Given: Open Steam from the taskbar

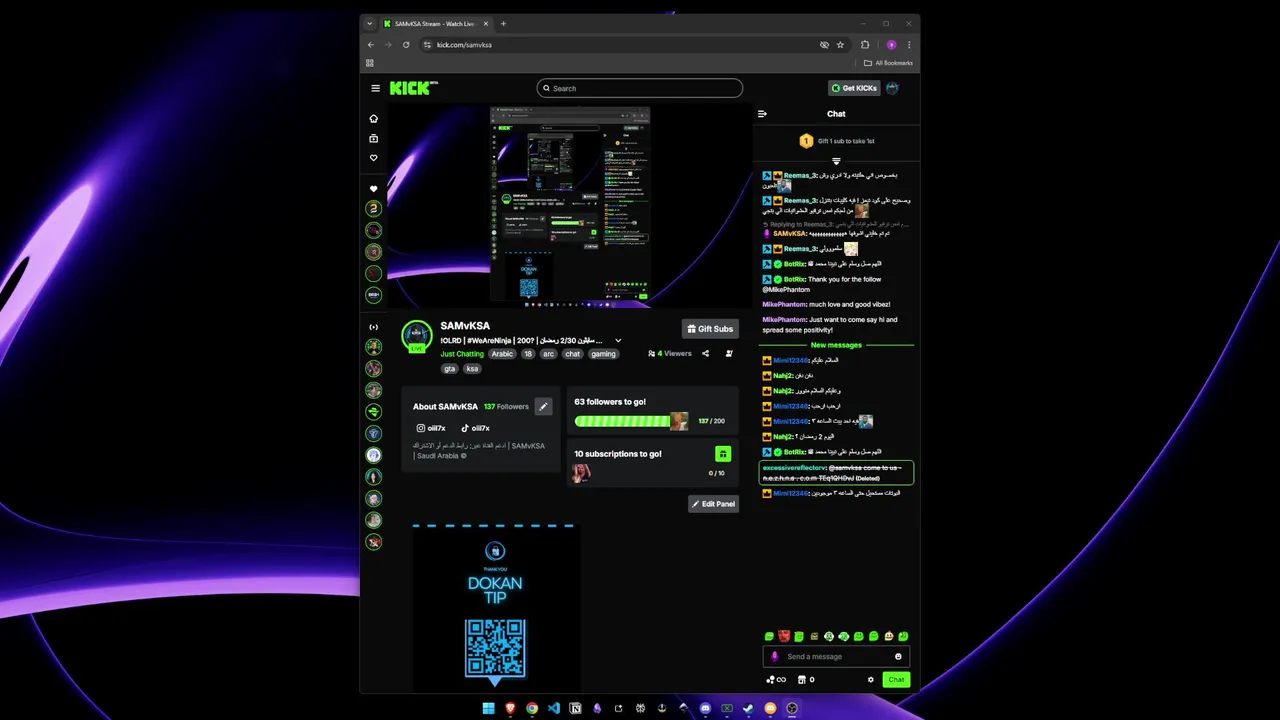Looking at the screenshot, I should (x=748, y=708).
